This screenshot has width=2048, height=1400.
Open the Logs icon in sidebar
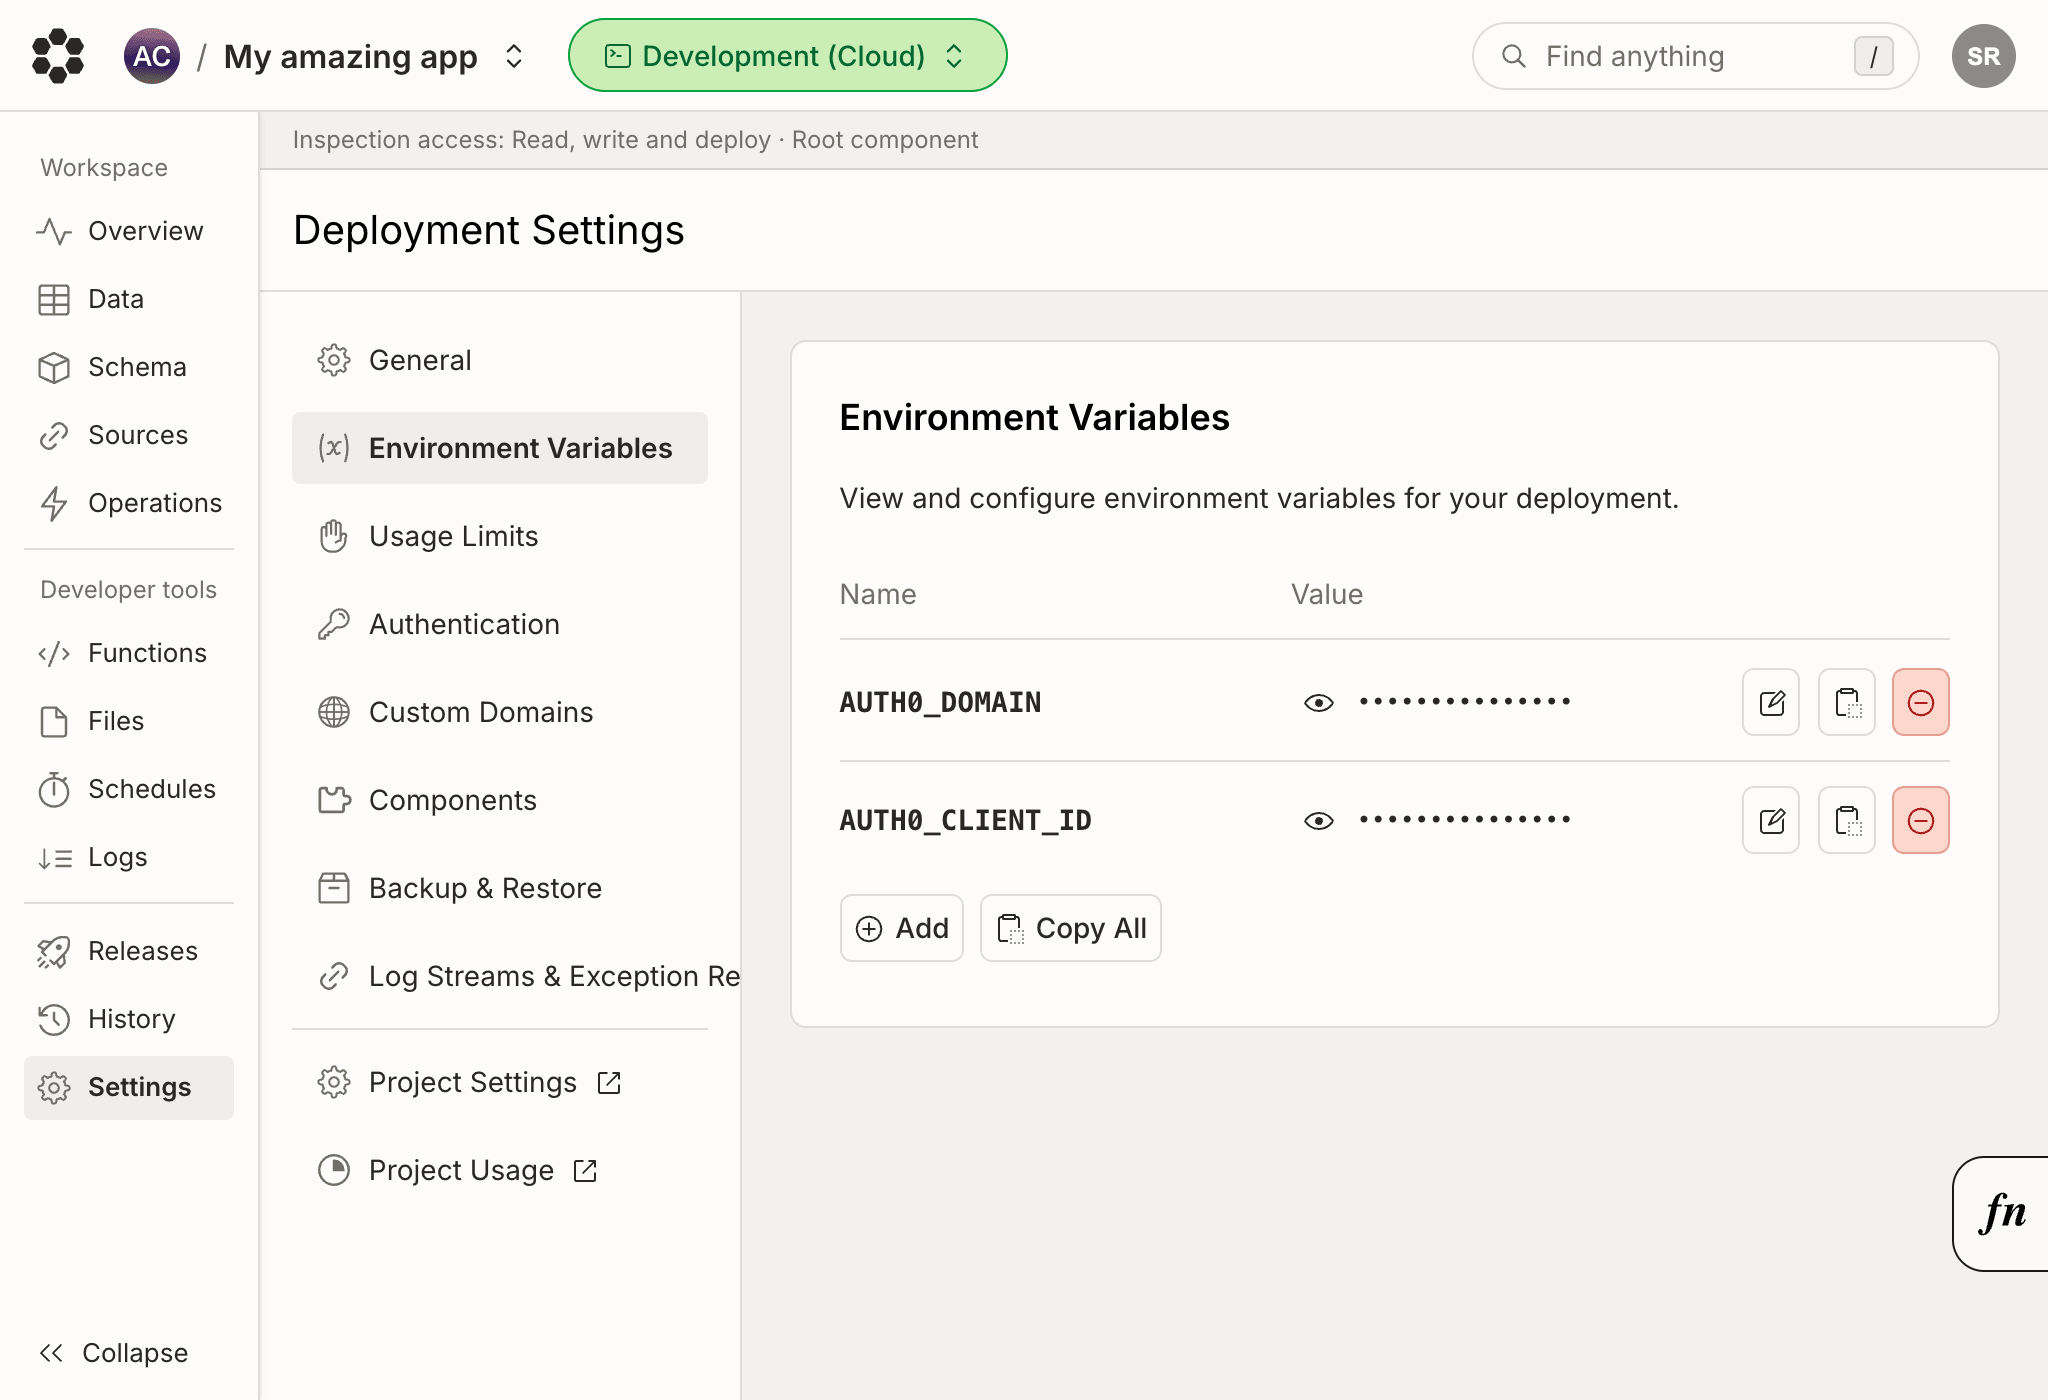coord(54,857)
